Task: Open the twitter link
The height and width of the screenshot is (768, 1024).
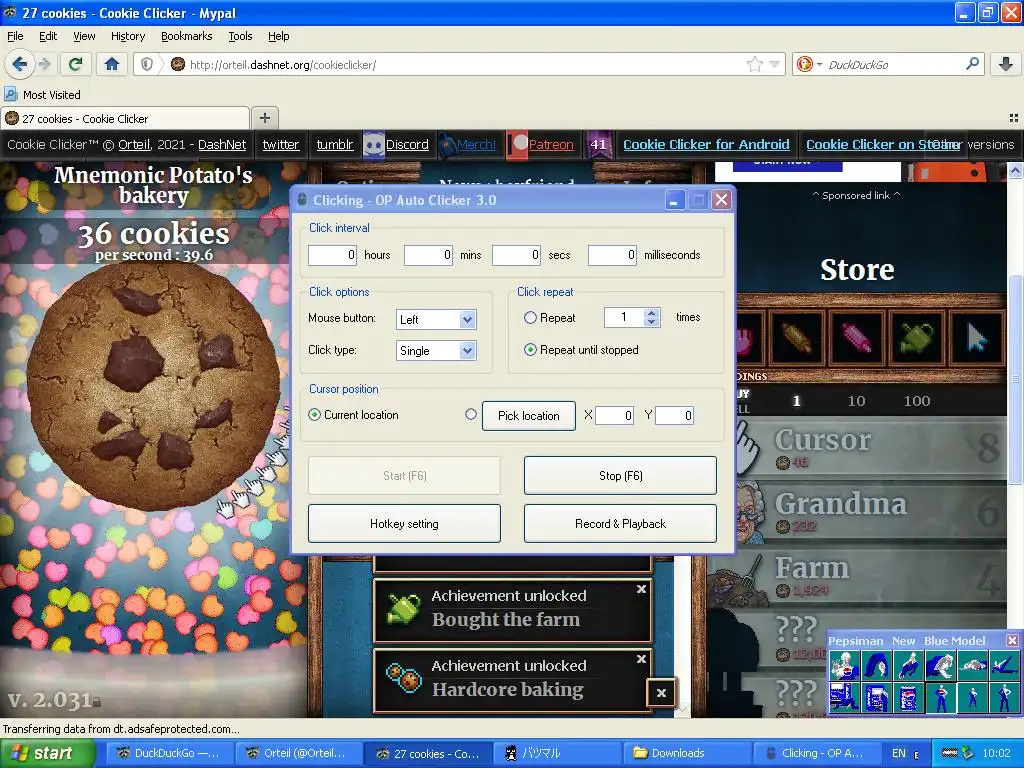Action: [x=281, y=144]
